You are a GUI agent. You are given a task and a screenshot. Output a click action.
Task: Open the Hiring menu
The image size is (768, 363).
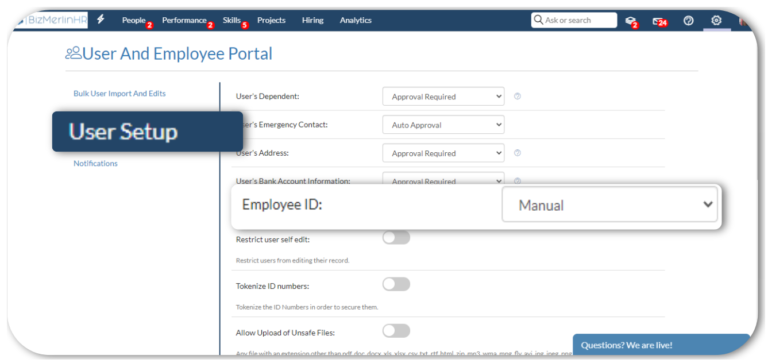tap(312, 20)
